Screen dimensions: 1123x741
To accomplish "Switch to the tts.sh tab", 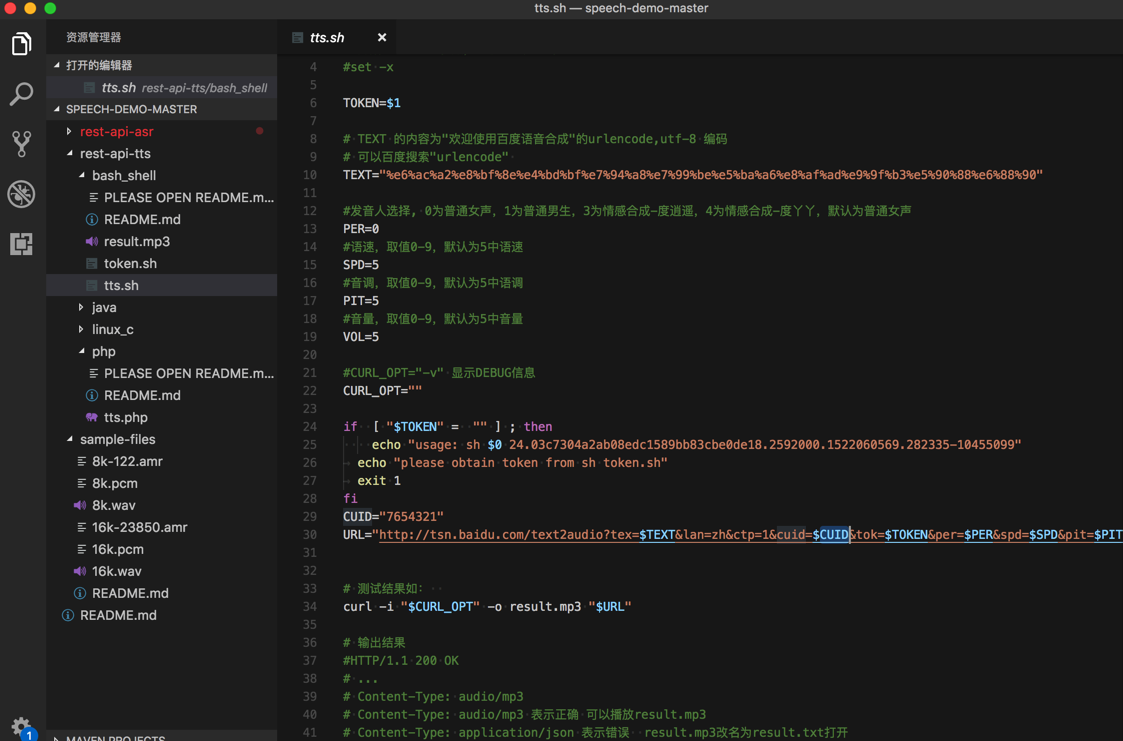I will click(326, 38).
